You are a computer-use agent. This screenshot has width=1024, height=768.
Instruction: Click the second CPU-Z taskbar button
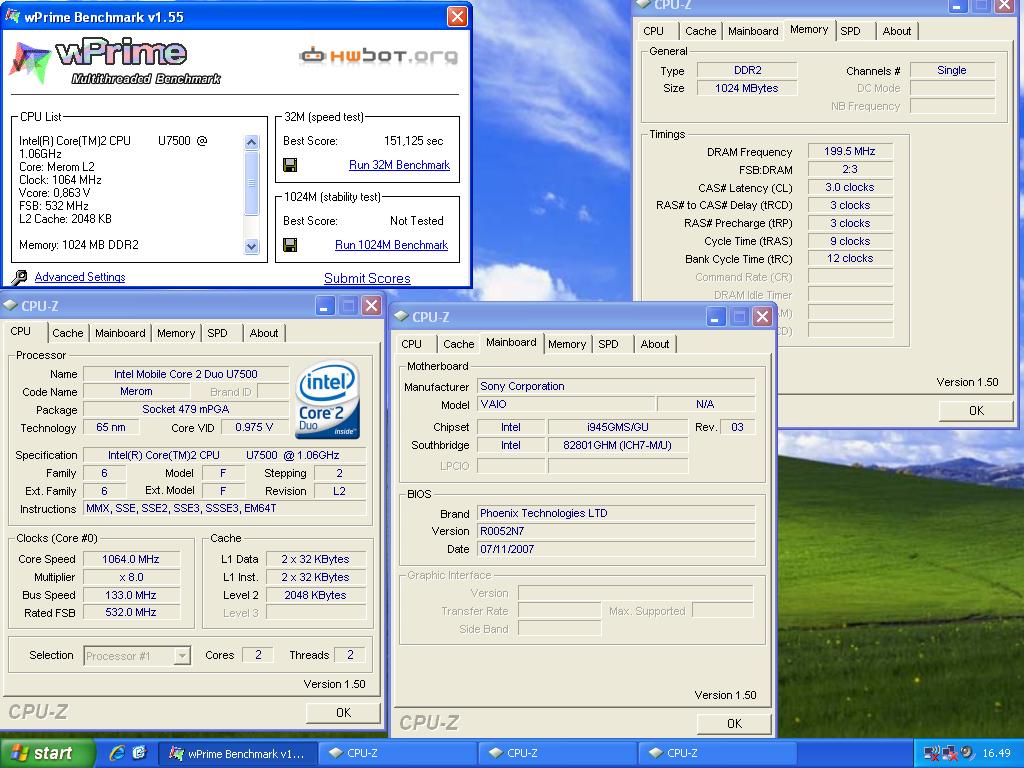point(558,754)
